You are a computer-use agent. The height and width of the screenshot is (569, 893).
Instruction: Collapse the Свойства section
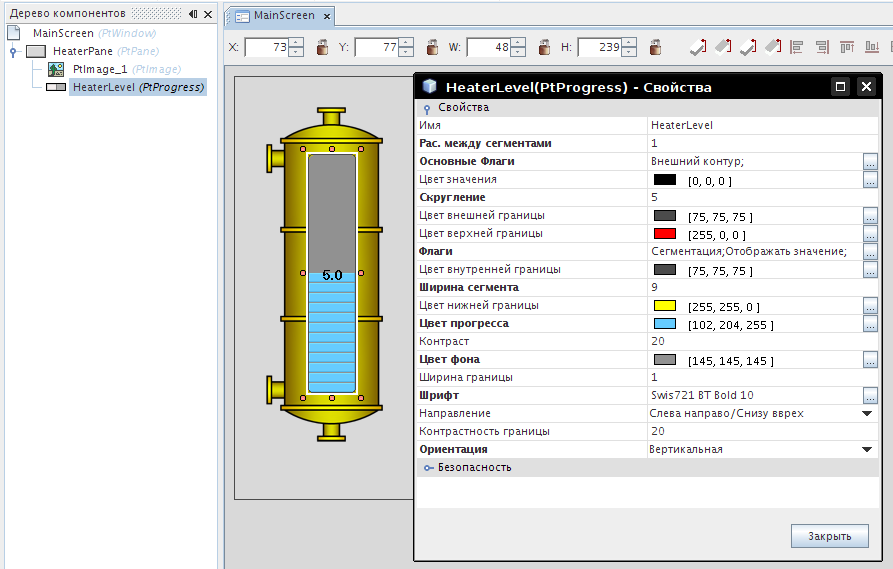pyautogui.click(x=427, y=108)
